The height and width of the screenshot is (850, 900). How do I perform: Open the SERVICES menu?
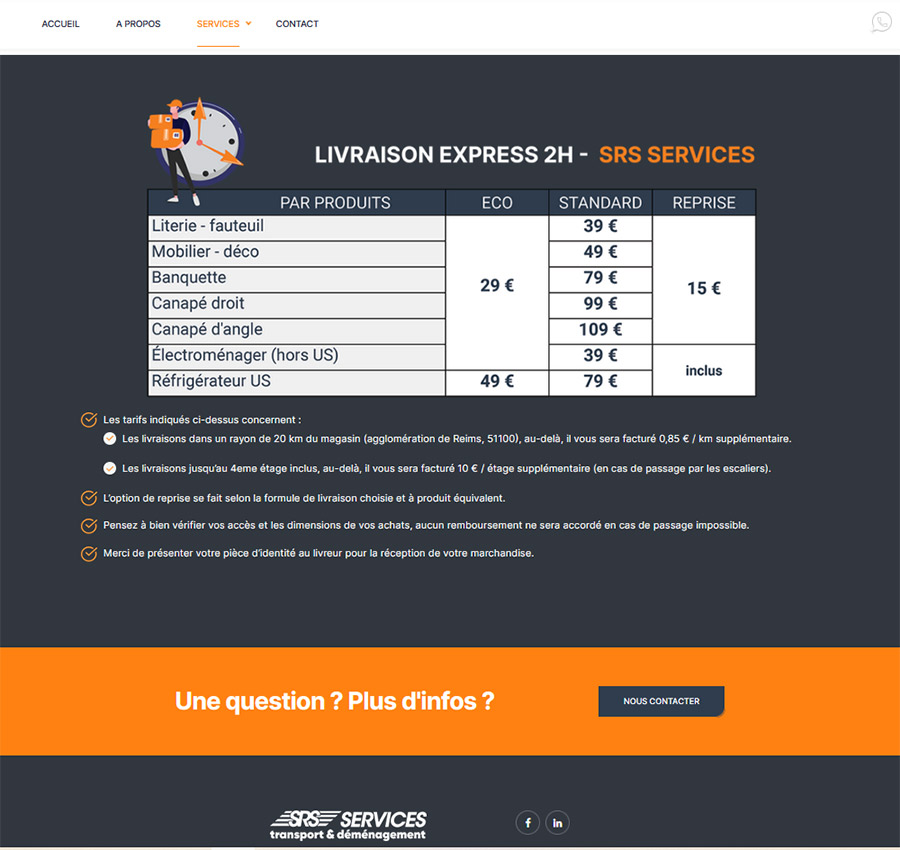tap(218, 24)
